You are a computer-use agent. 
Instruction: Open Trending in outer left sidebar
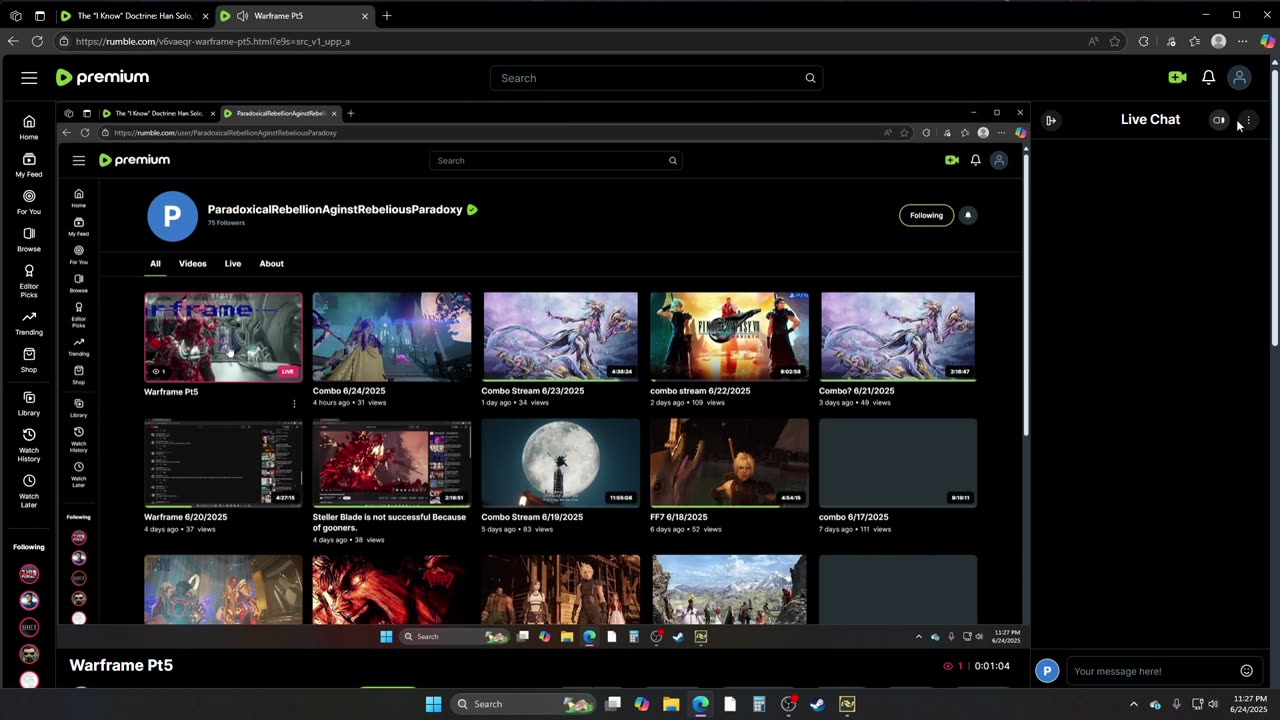click(29, 323)
